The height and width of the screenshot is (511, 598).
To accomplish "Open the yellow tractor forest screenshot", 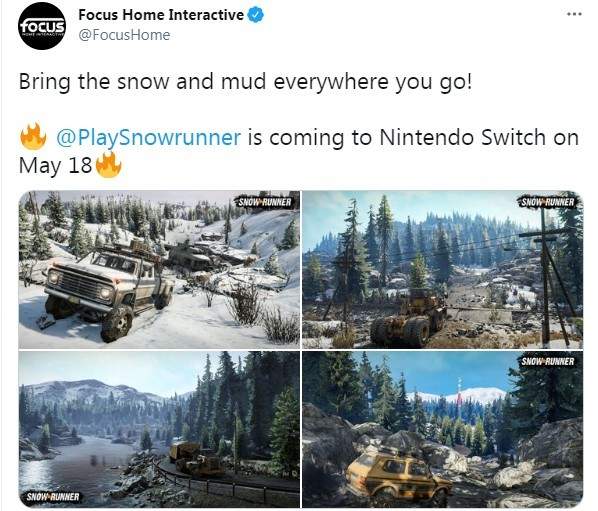I will pos(443,270).
